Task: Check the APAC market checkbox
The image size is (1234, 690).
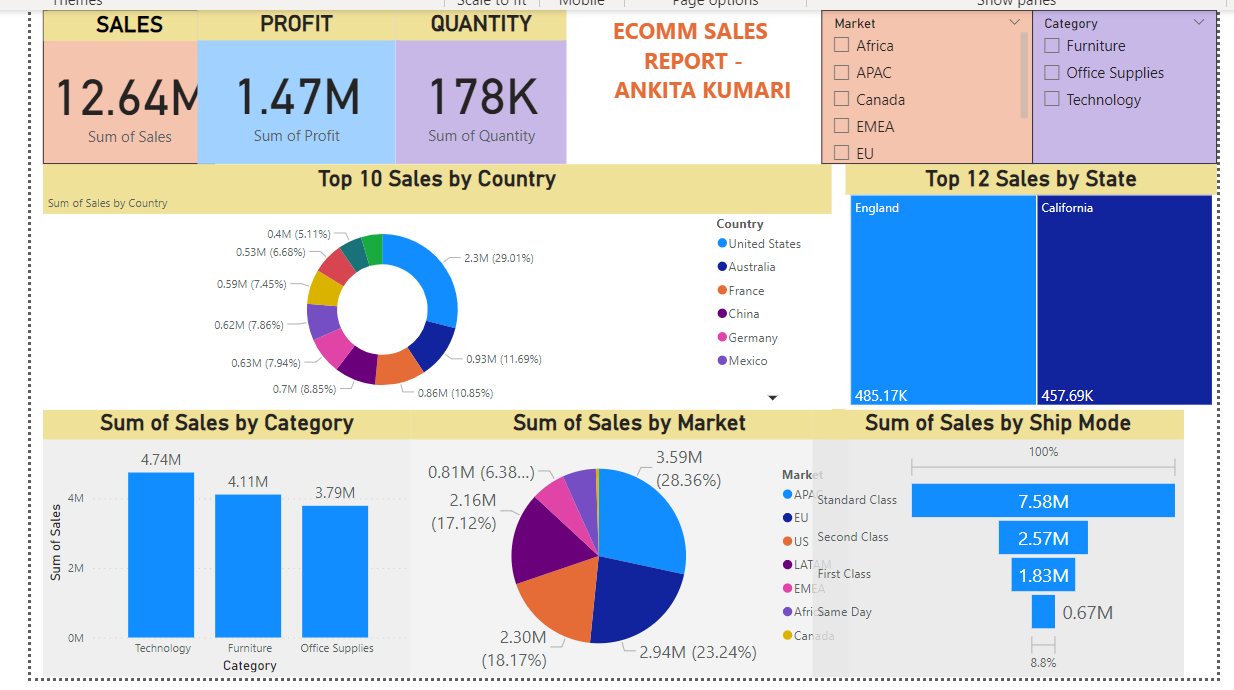Action: pyautogui.click(x=843, y=72)
